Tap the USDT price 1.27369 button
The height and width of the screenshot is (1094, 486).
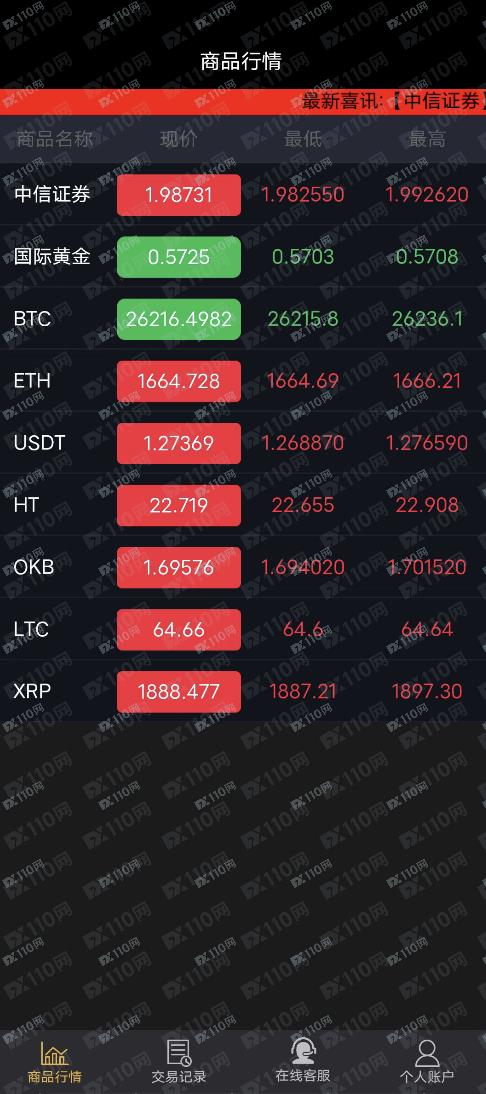click(179, 443)
